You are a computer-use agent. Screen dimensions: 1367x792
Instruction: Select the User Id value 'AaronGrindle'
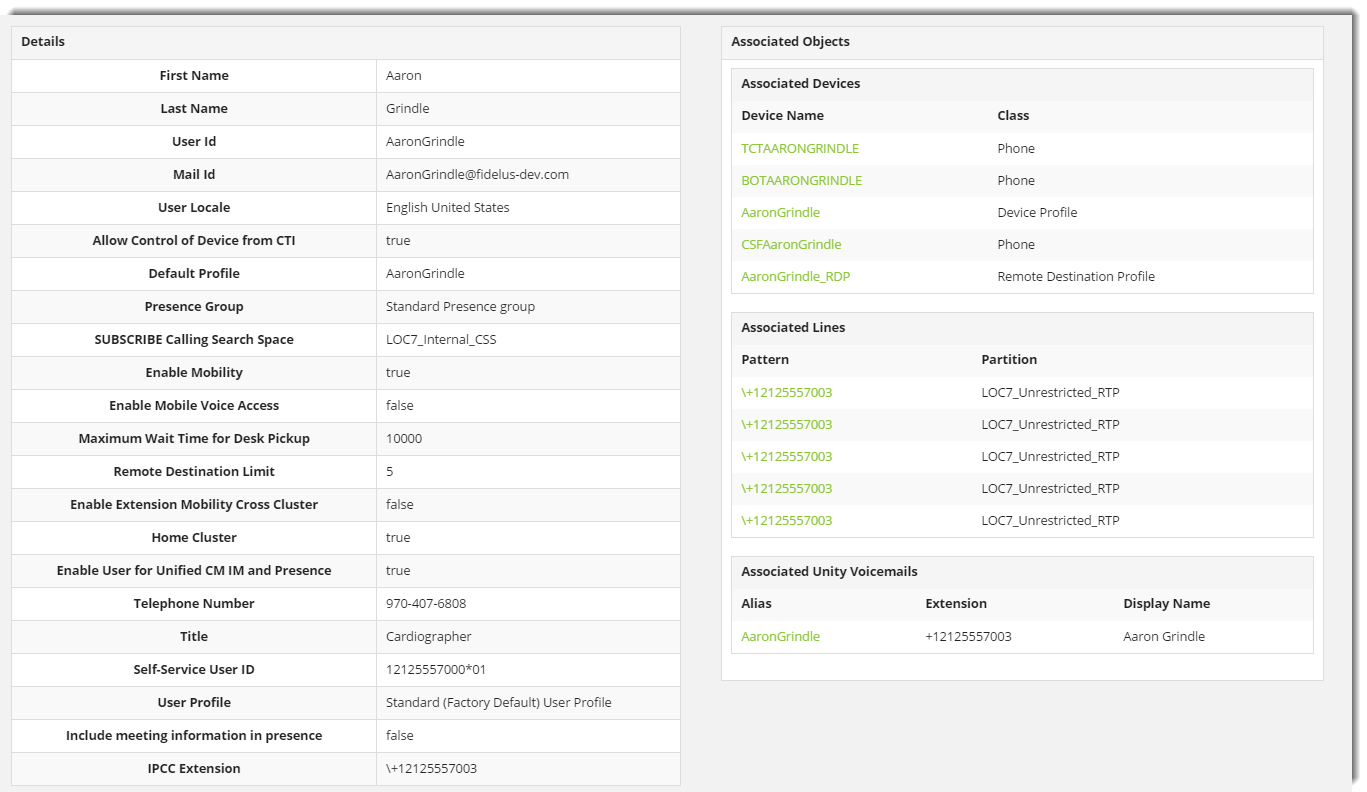[x=425, y=141]
